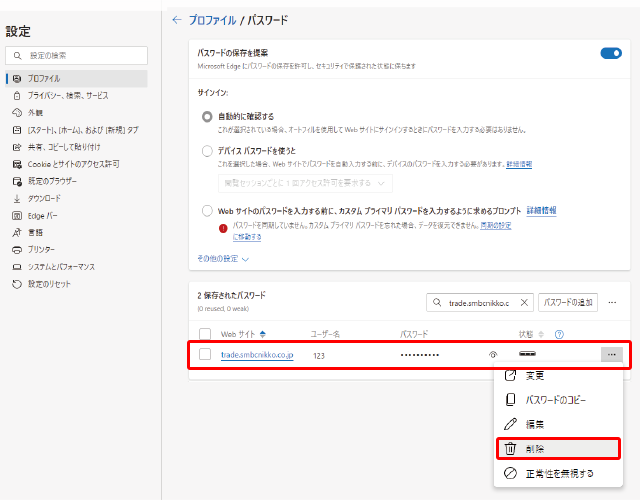Viewport: 640px width, 500px height.
Task: Open row options for trade.smbcnikko.co.jp
Action: click(x=611, y=354)
